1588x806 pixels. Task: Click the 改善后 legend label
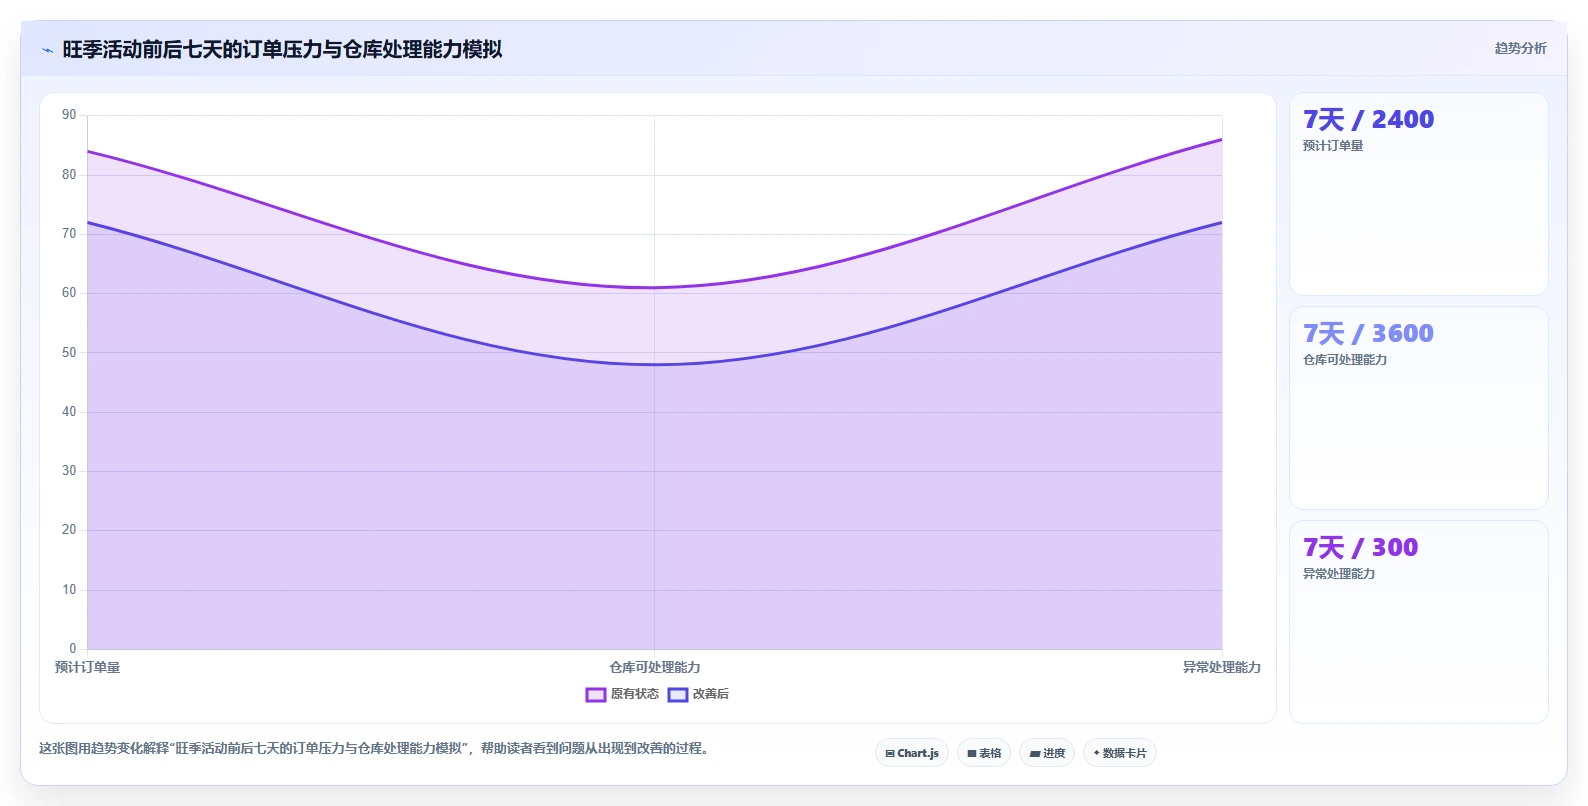[x=711, y=694]
